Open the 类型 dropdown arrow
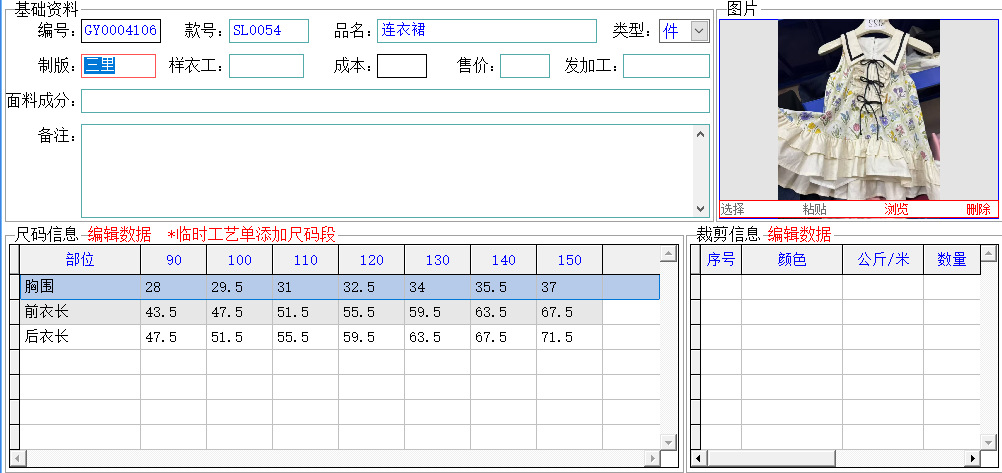Screen dimensions: 1002x473 click(x=700, y=31)
